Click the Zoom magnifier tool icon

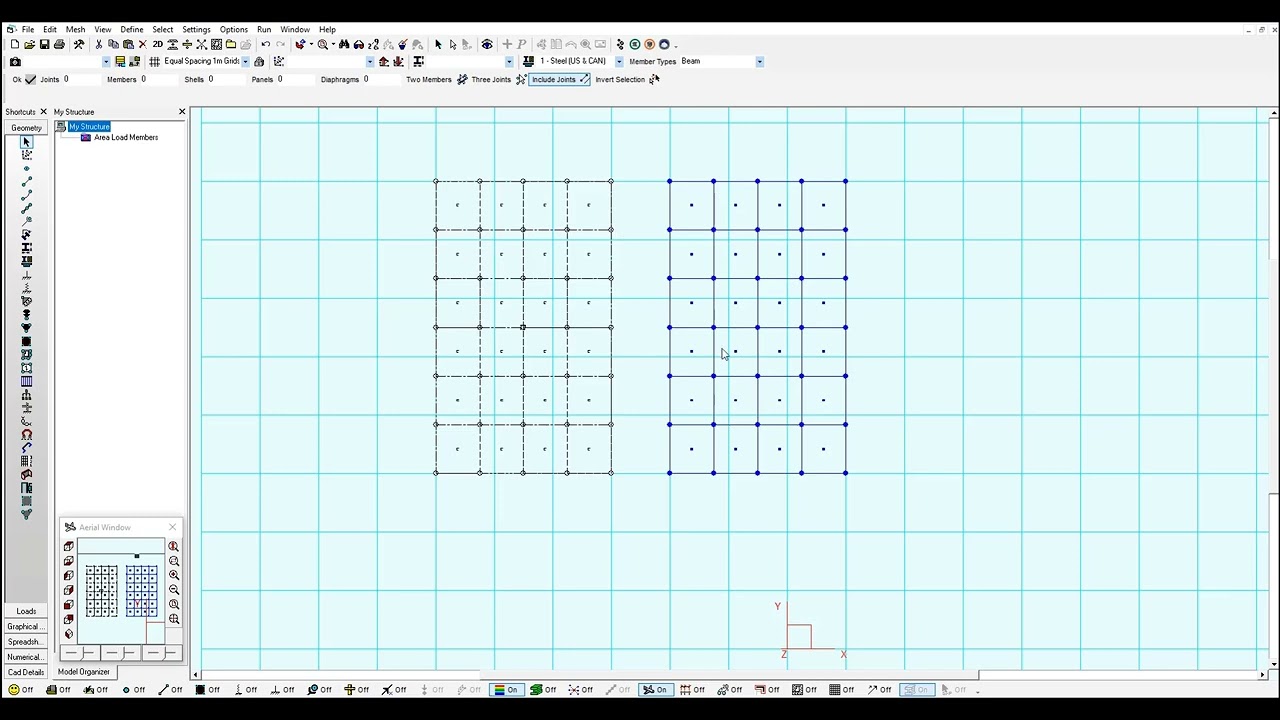click(x=322, y=44)
